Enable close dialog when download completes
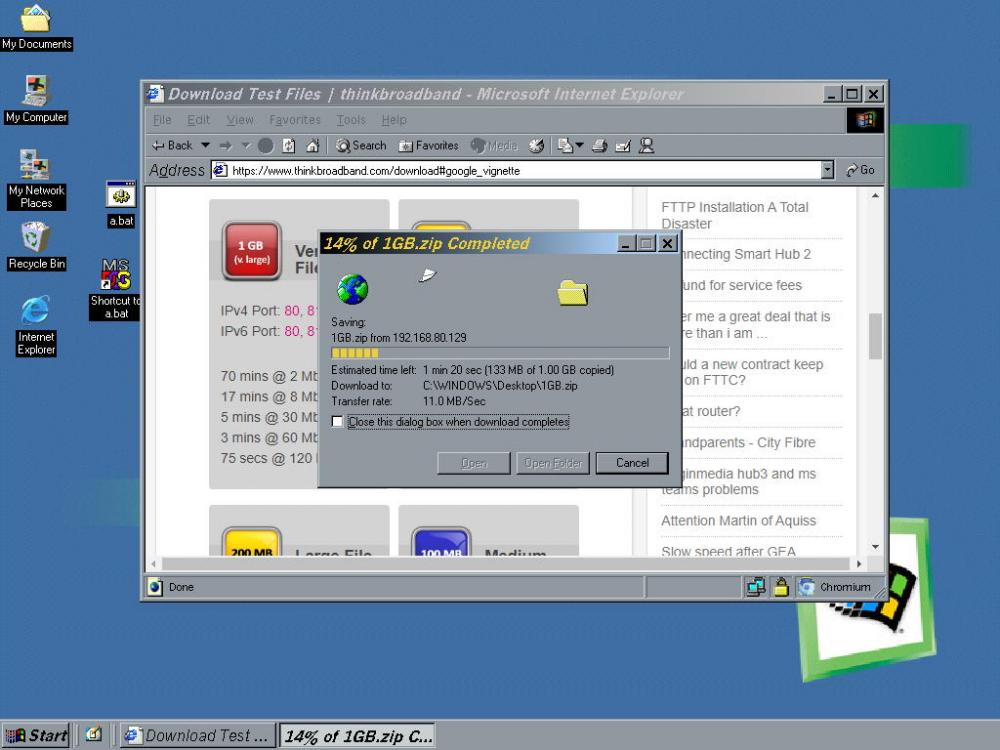The width and height of the screenshot is (1000, 750). click(x=338, y=422)
